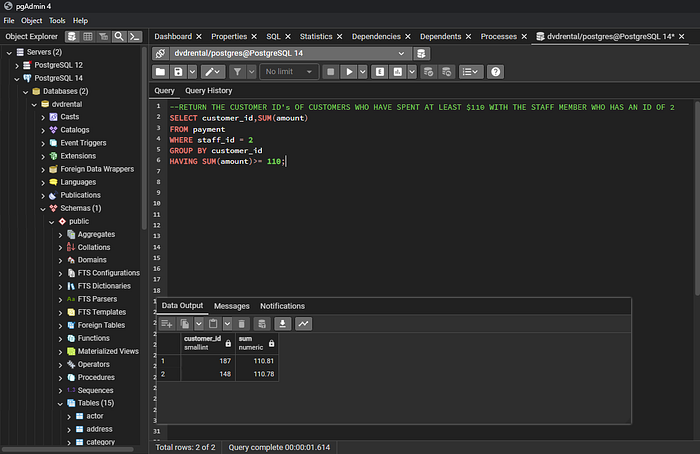700x454 pixels.
Task: Open the Search Objects magnifier icon
Action: (x=120, y=37)
